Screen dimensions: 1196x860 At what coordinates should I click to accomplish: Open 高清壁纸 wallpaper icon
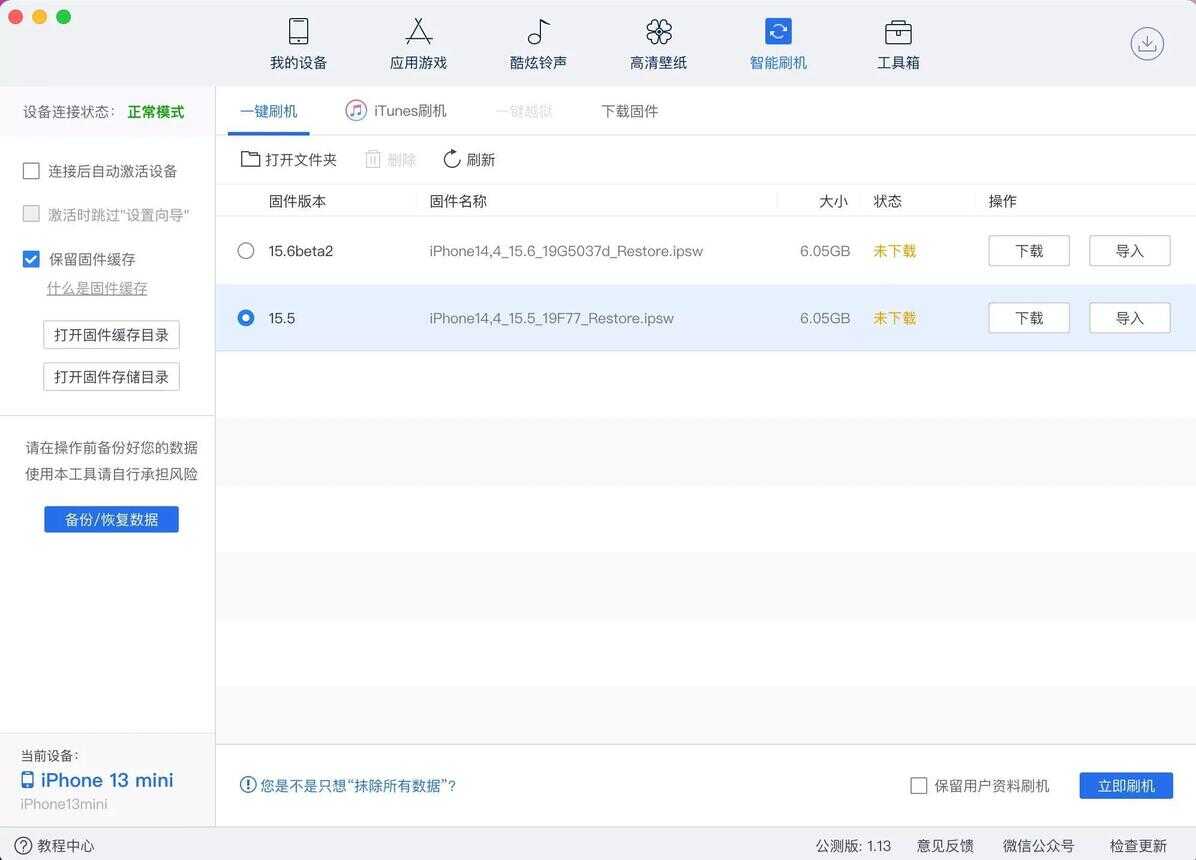coord(658,32)
